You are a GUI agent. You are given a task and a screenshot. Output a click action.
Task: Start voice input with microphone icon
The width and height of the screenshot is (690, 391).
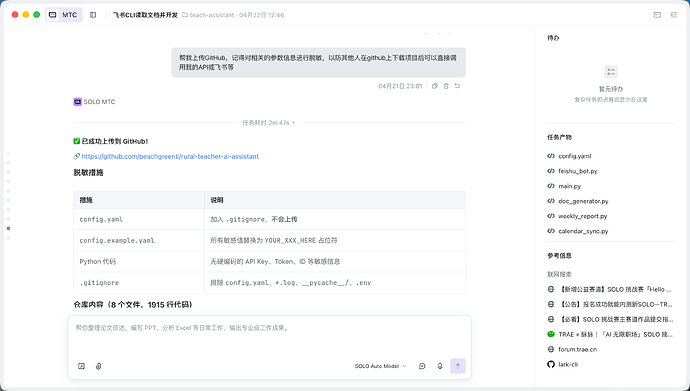(440, 366)
